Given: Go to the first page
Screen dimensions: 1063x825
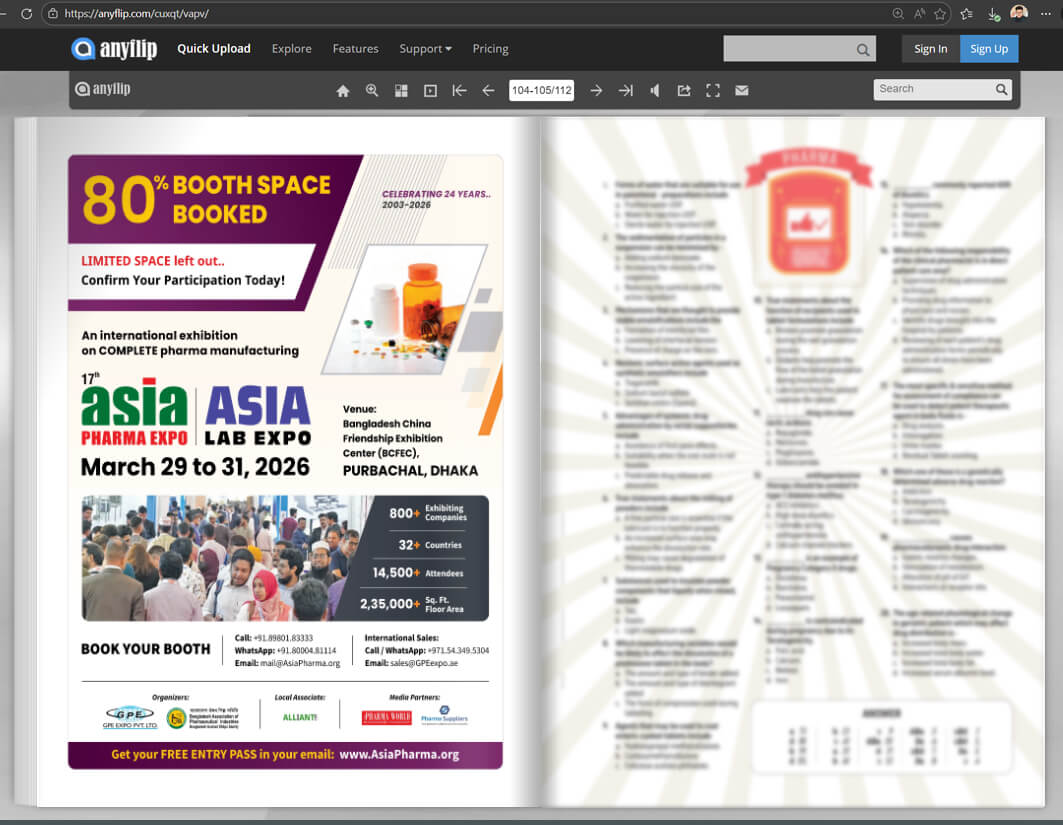Looking at the screenshot, I should click(x=459, y=91).
